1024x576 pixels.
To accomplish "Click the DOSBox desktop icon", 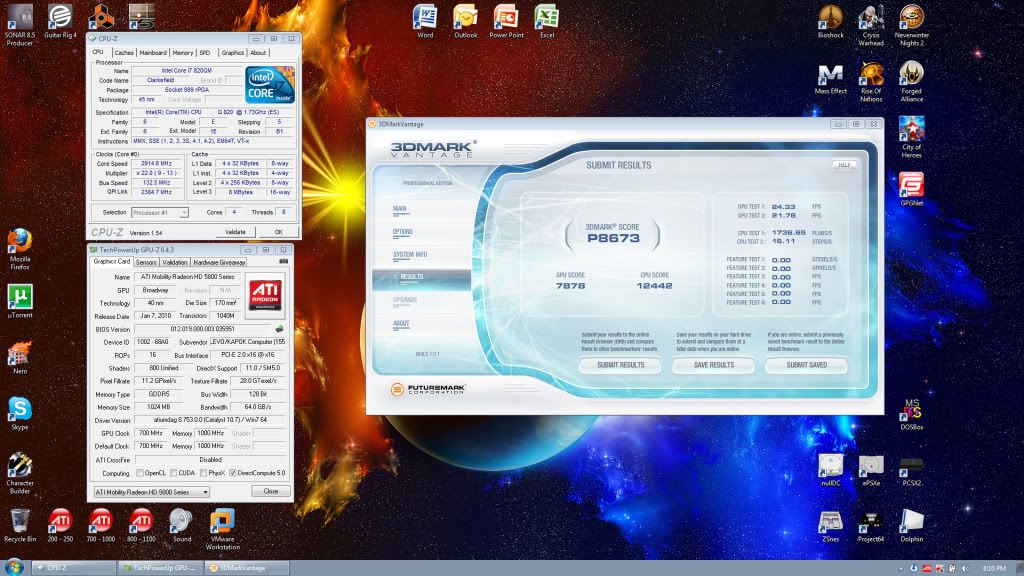I will pos(912,413).
